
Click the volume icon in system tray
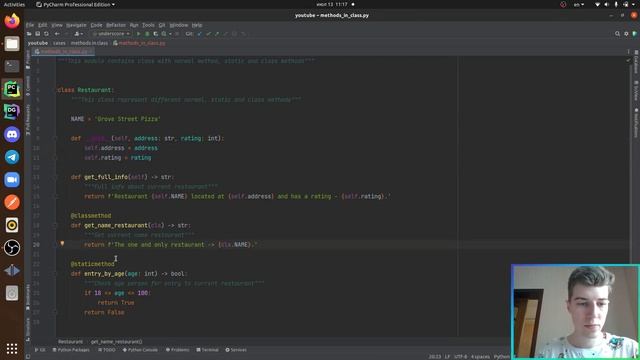click(606, 4)
